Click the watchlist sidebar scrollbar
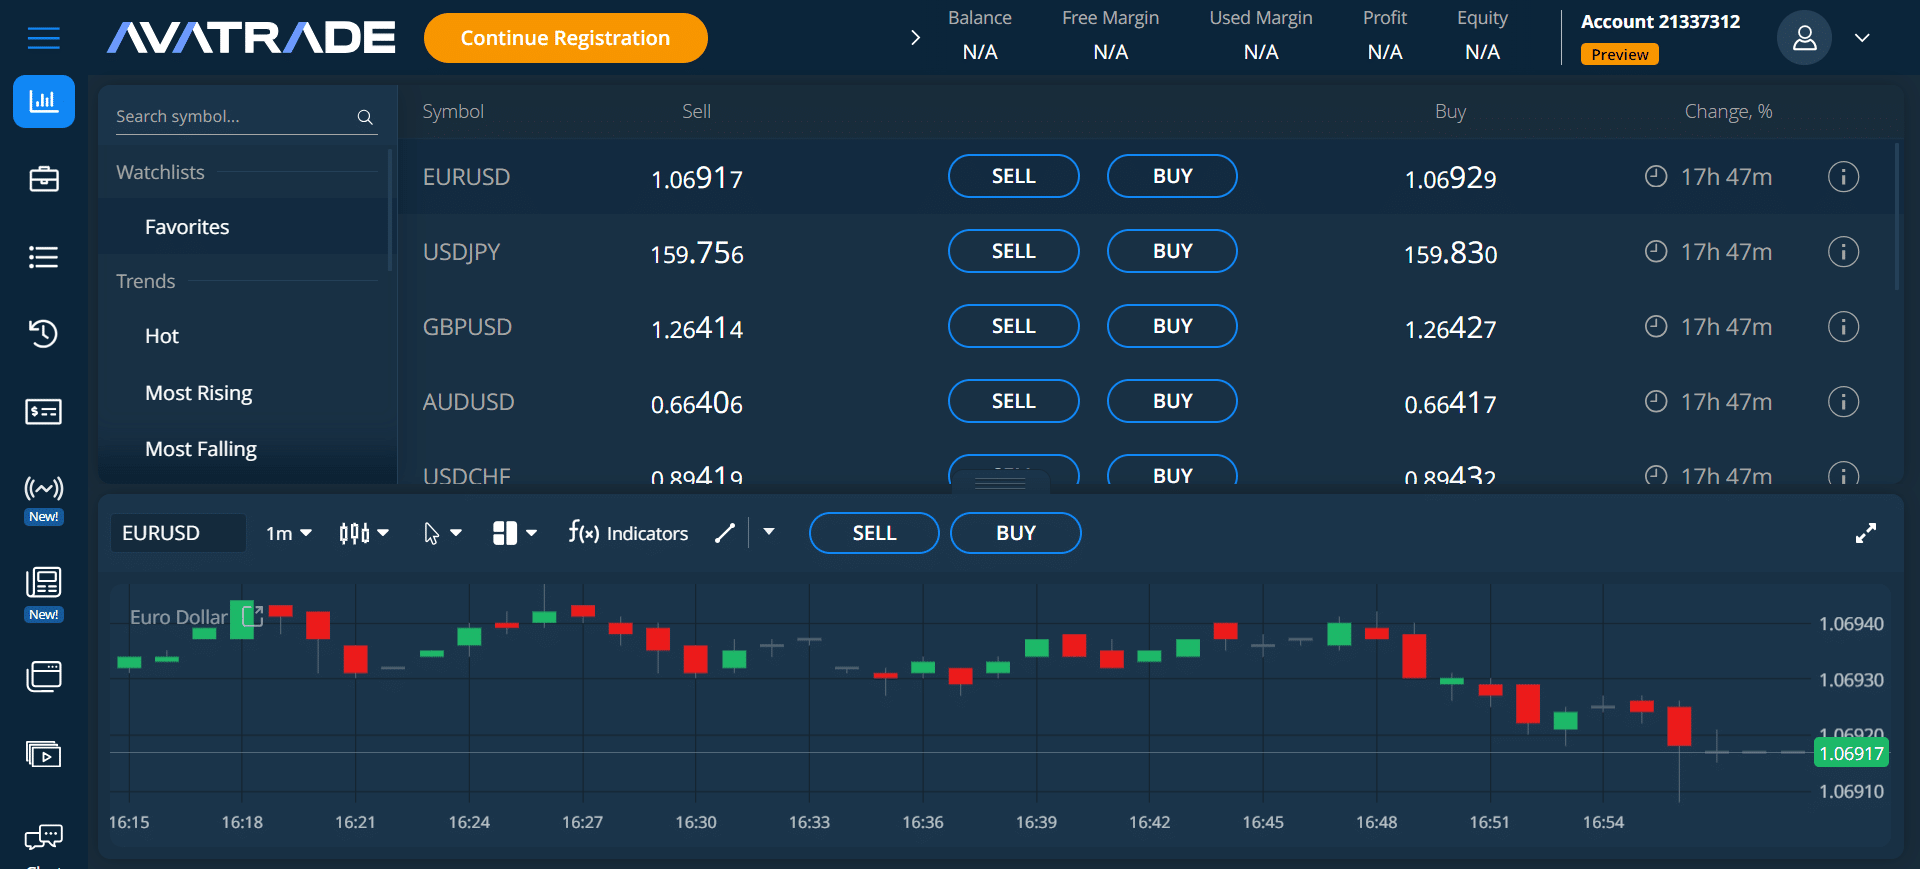Screen dimensions: 1920x869 tap(390, 210)
